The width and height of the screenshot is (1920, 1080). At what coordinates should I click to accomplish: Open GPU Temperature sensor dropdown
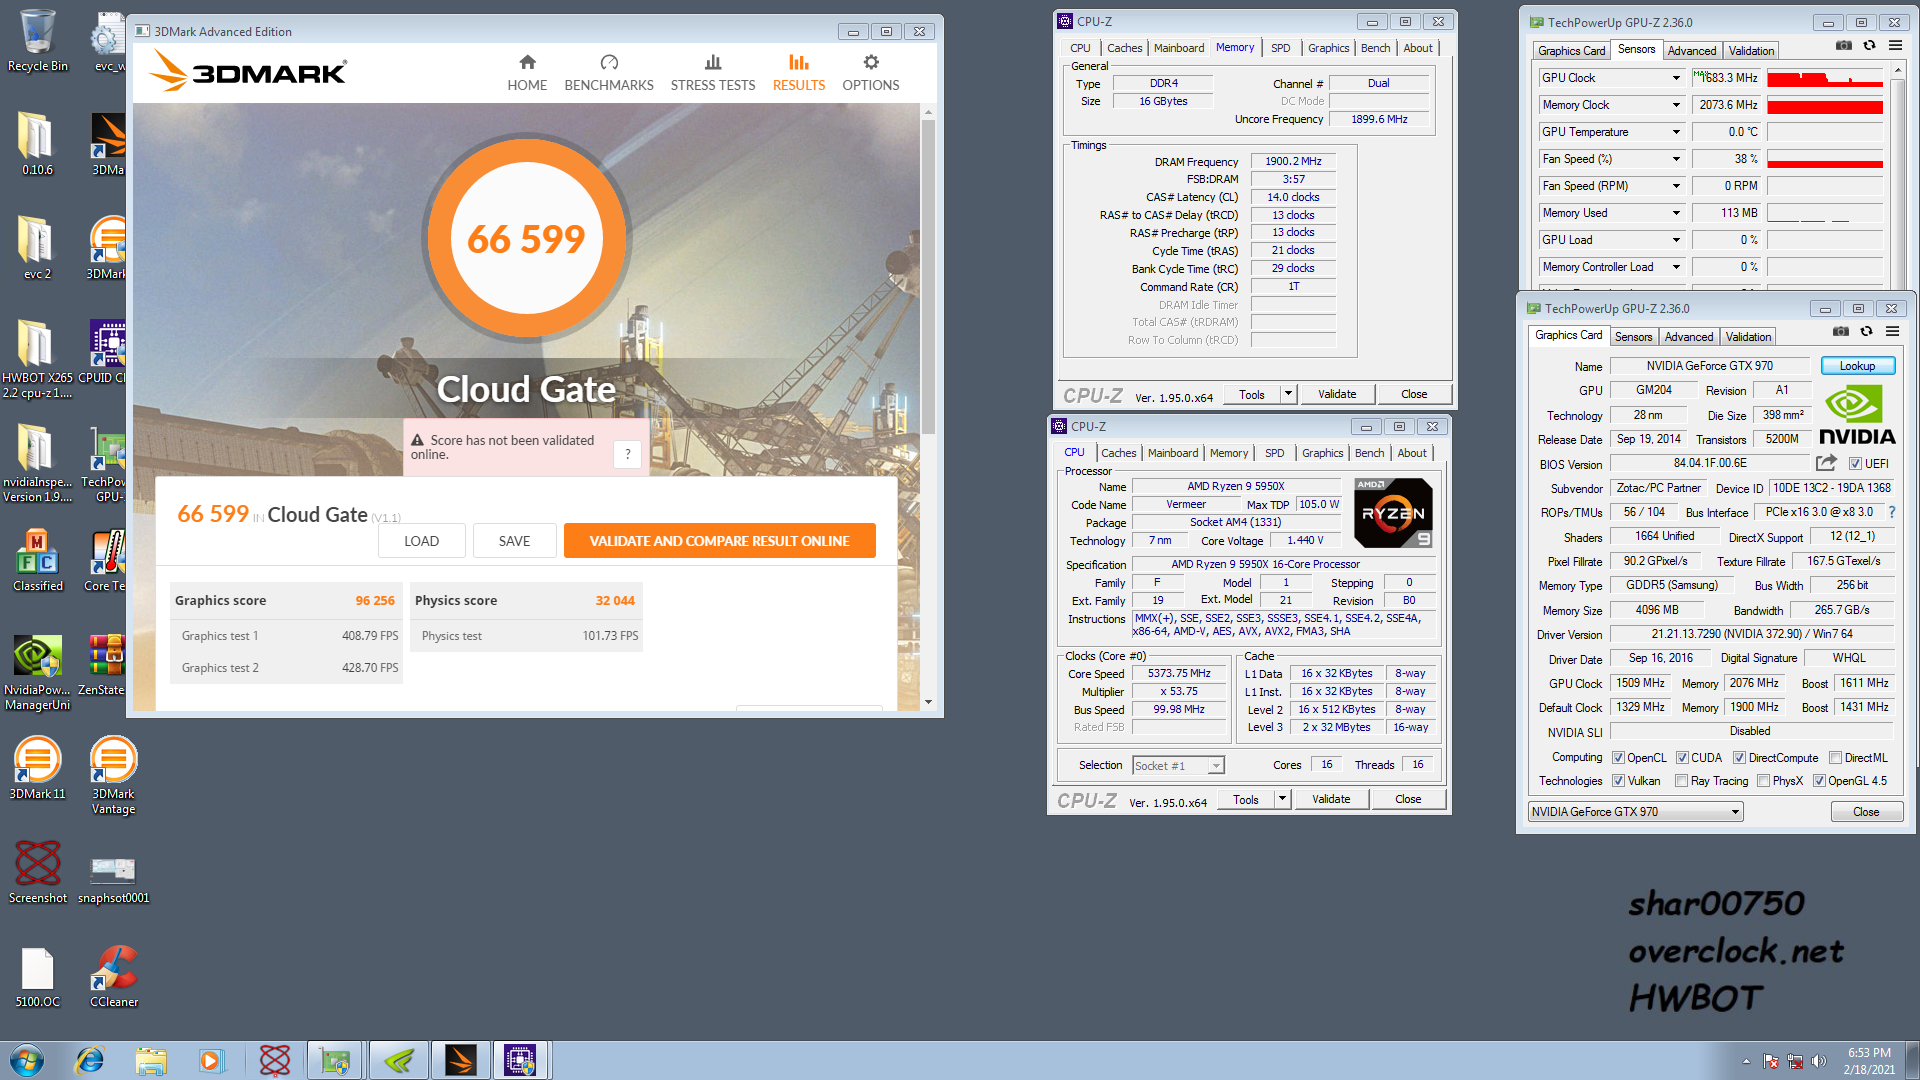1676,132
